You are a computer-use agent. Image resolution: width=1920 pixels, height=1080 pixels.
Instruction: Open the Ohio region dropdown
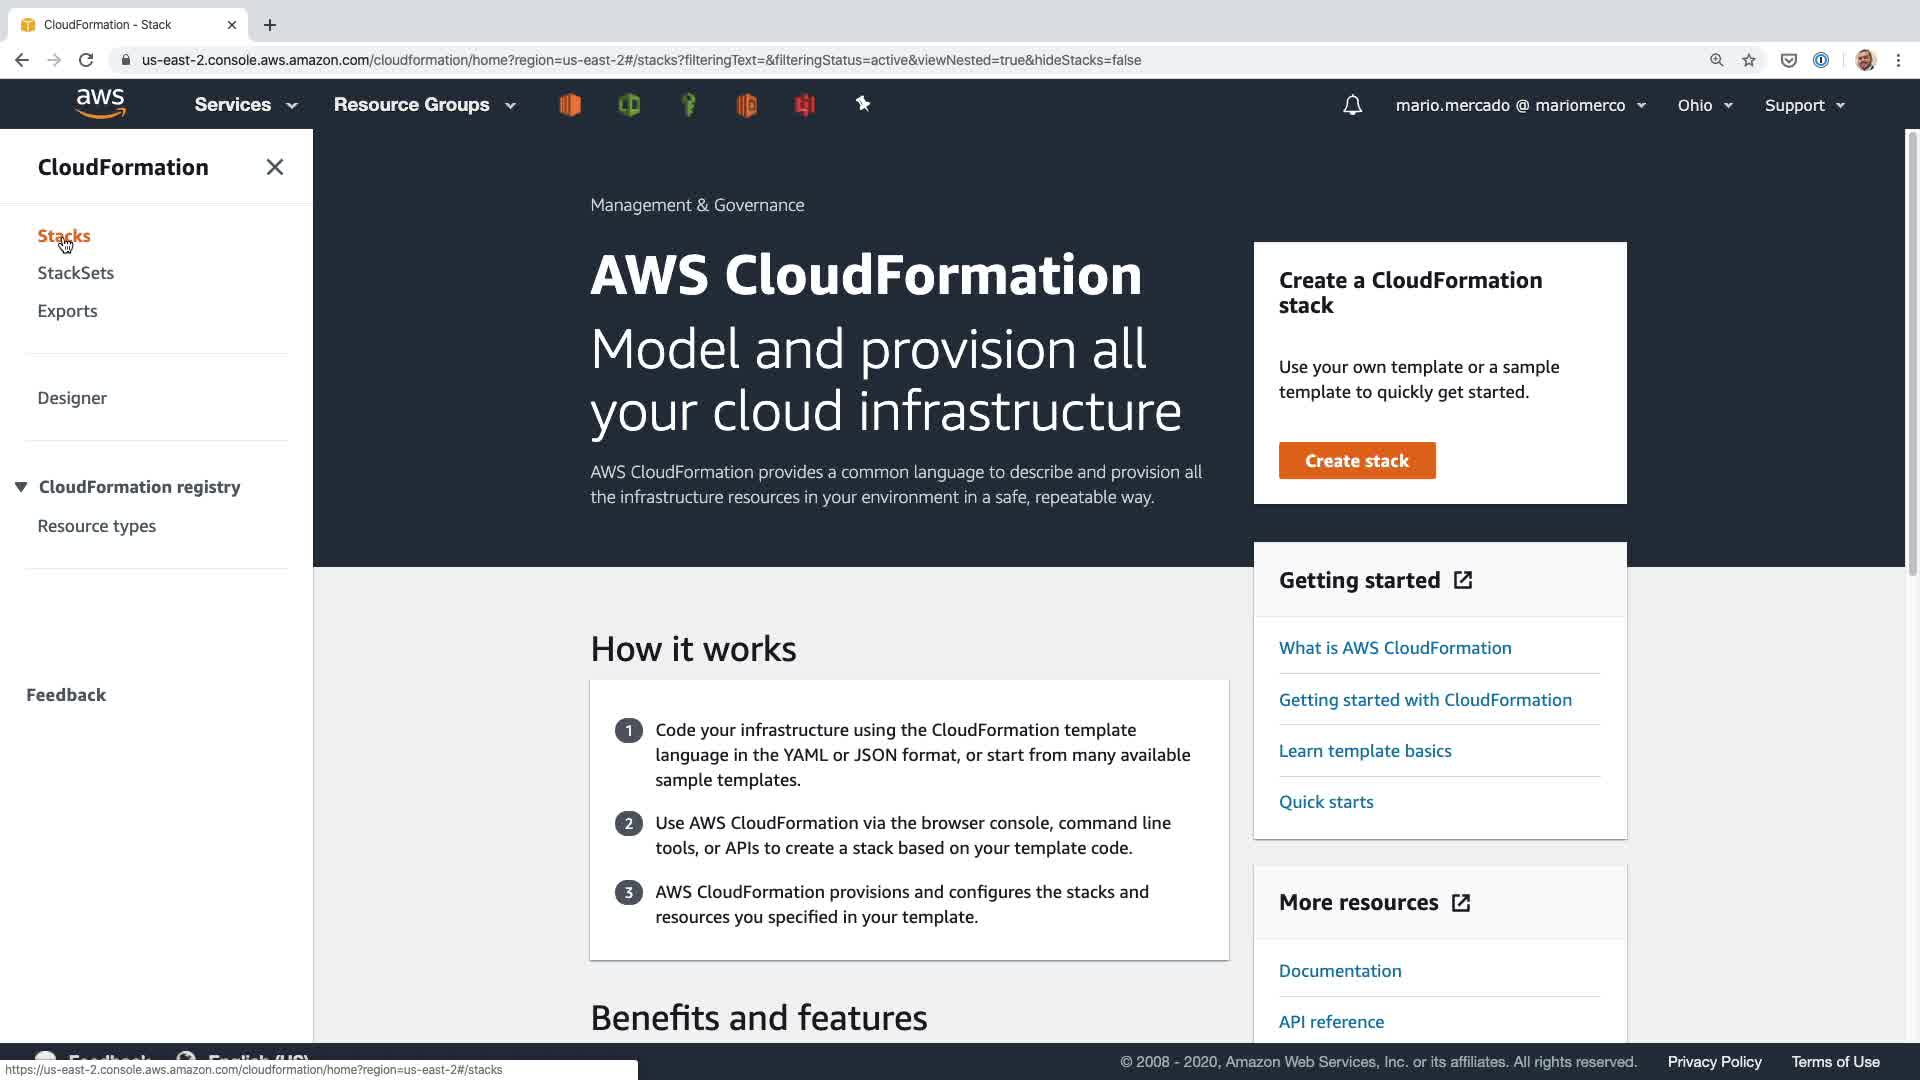click(1705, 105)
